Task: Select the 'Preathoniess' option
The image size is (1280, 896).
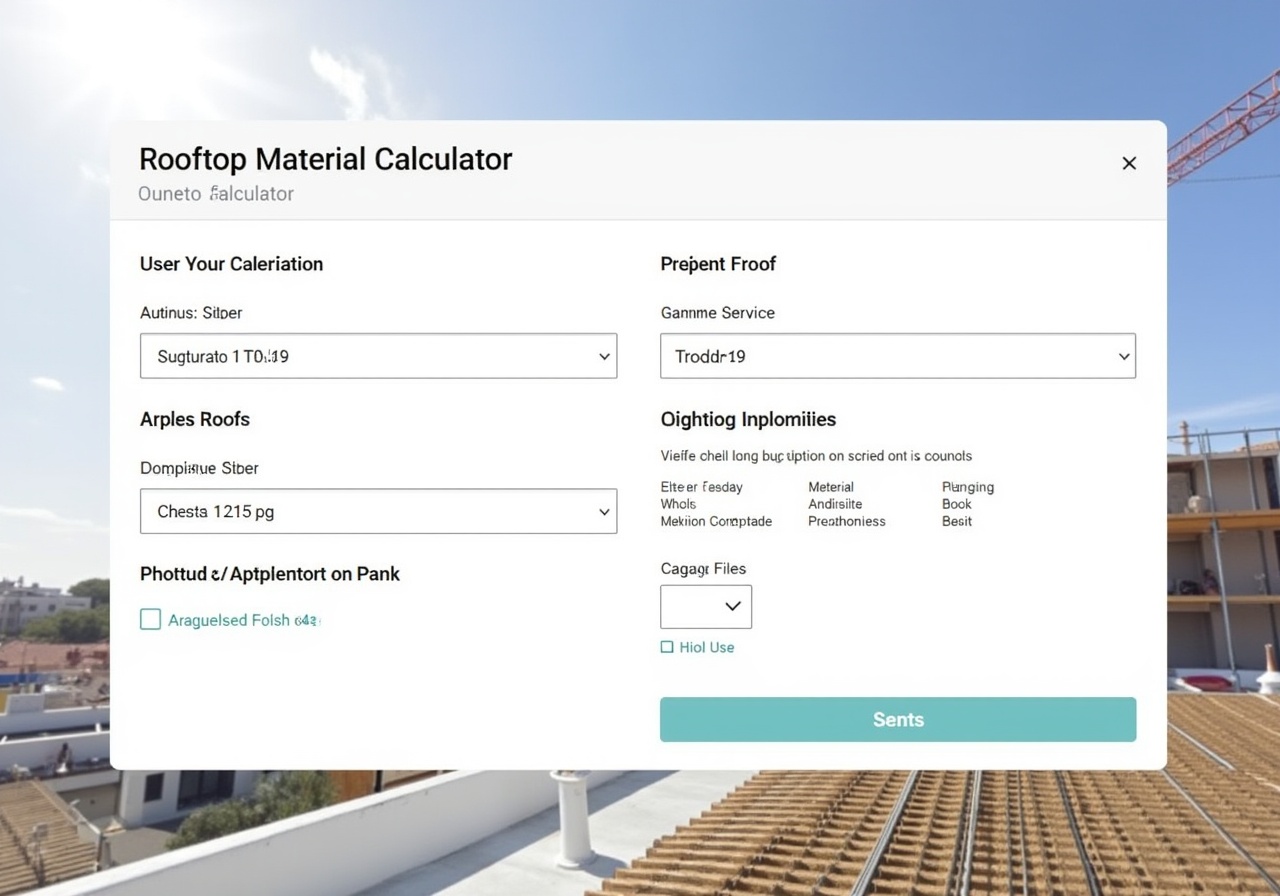Action: point(847,521)
